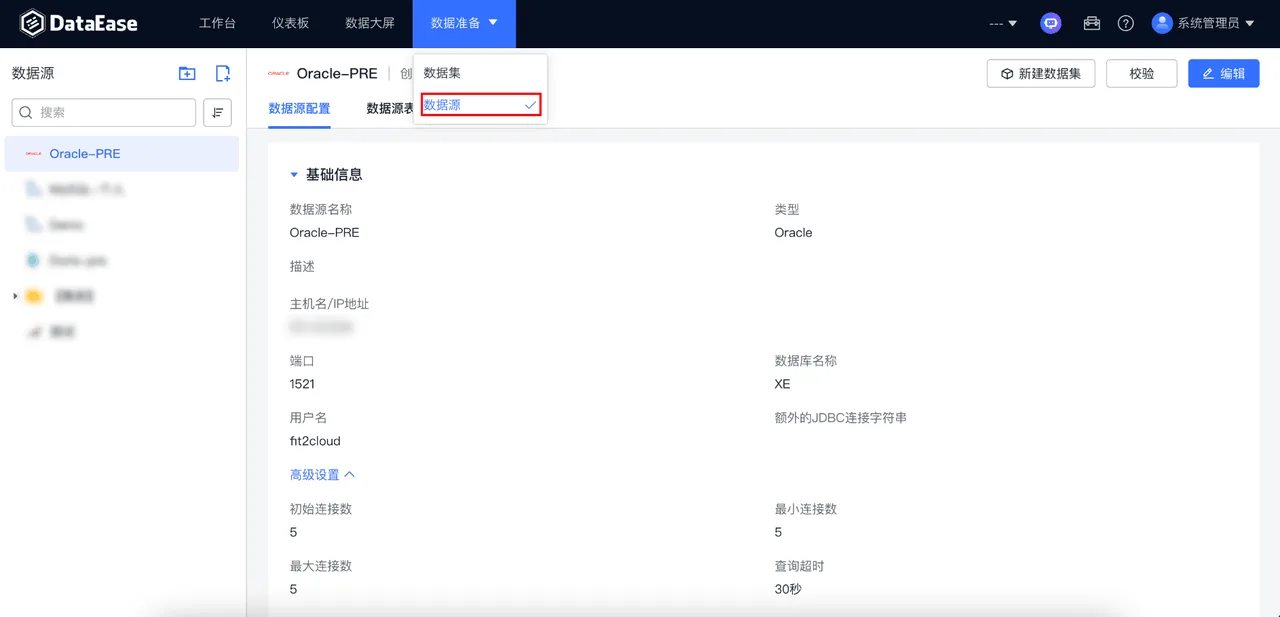Viewport: 1280px width, 617px height.
Task: Click the user avatar icon
Action: [x=1162, y=23]
